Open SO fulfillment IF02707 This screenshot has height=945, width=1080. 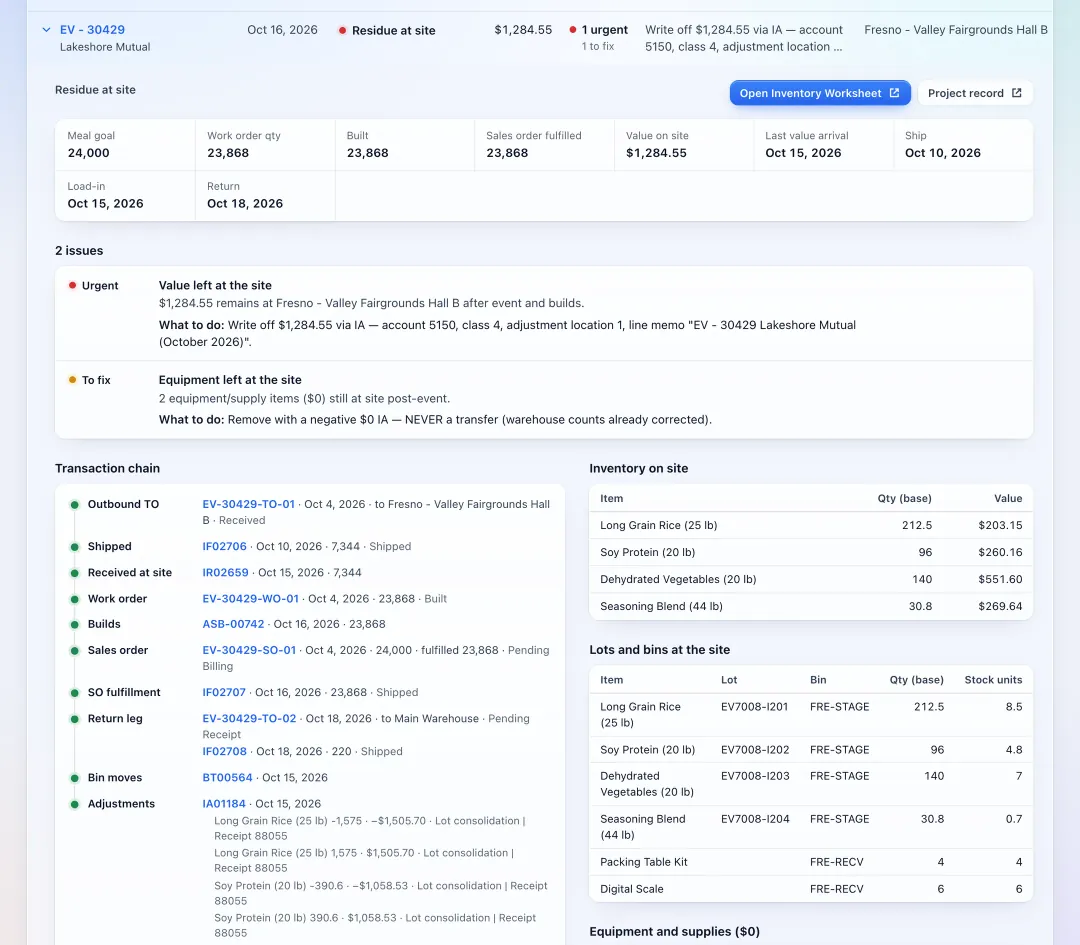point(224,692)
